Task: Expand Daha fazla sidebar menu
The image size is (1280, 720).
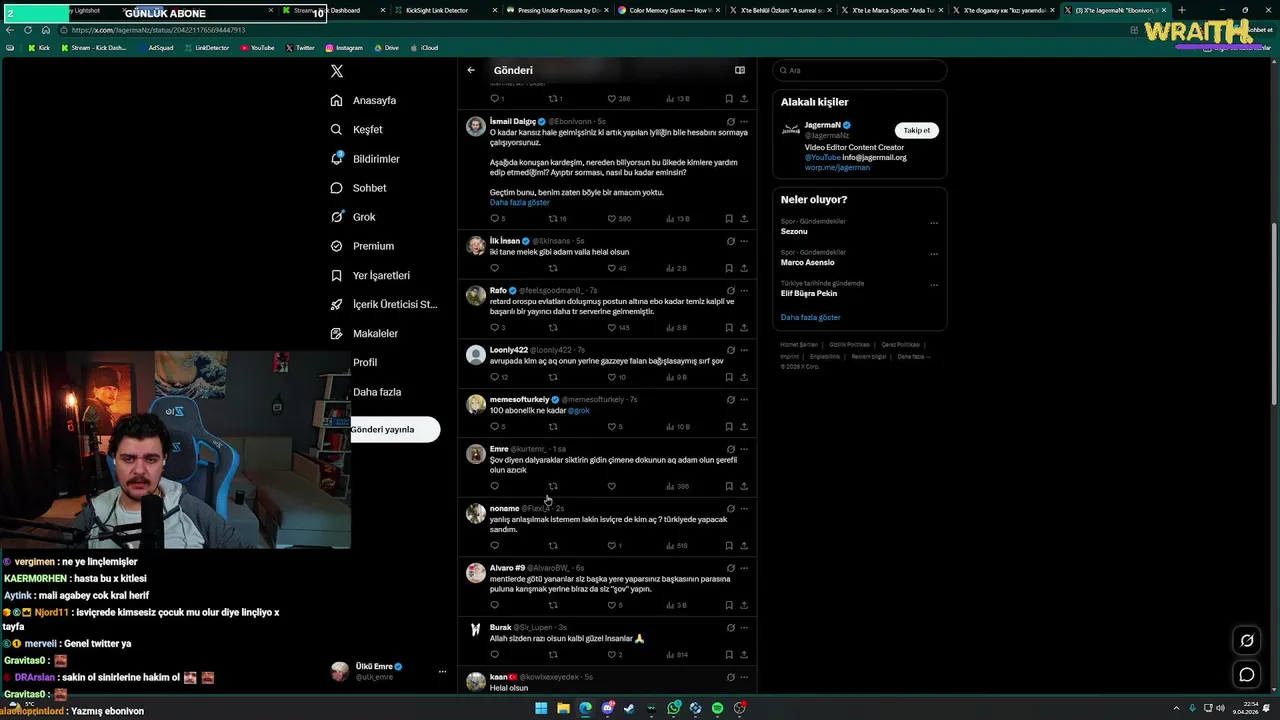Action: (x=376, y=392)
